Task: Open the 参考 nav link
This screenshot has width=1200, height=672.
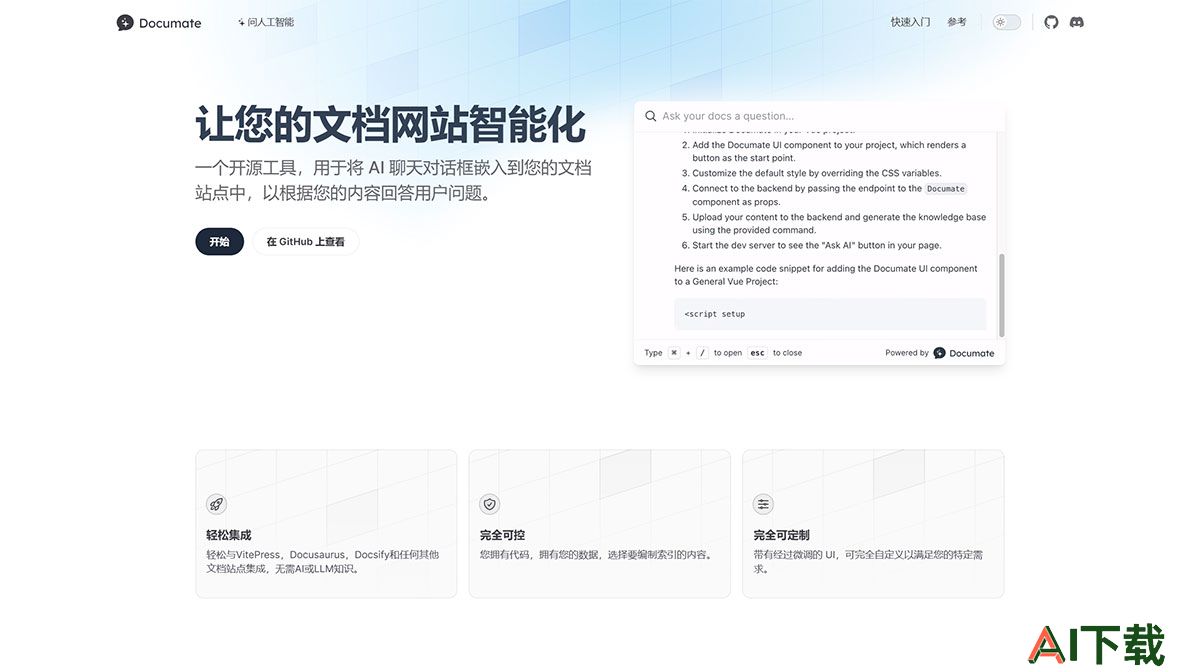Action: (x=957, y=22)
